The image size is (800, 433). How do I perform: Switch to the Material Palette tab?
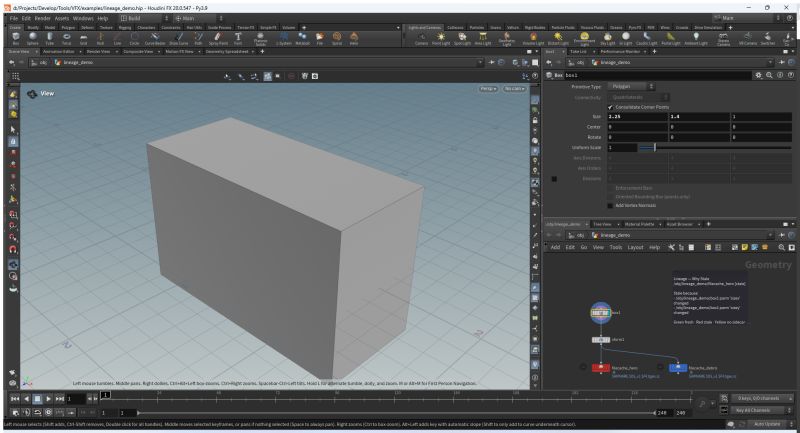[639, 224]
